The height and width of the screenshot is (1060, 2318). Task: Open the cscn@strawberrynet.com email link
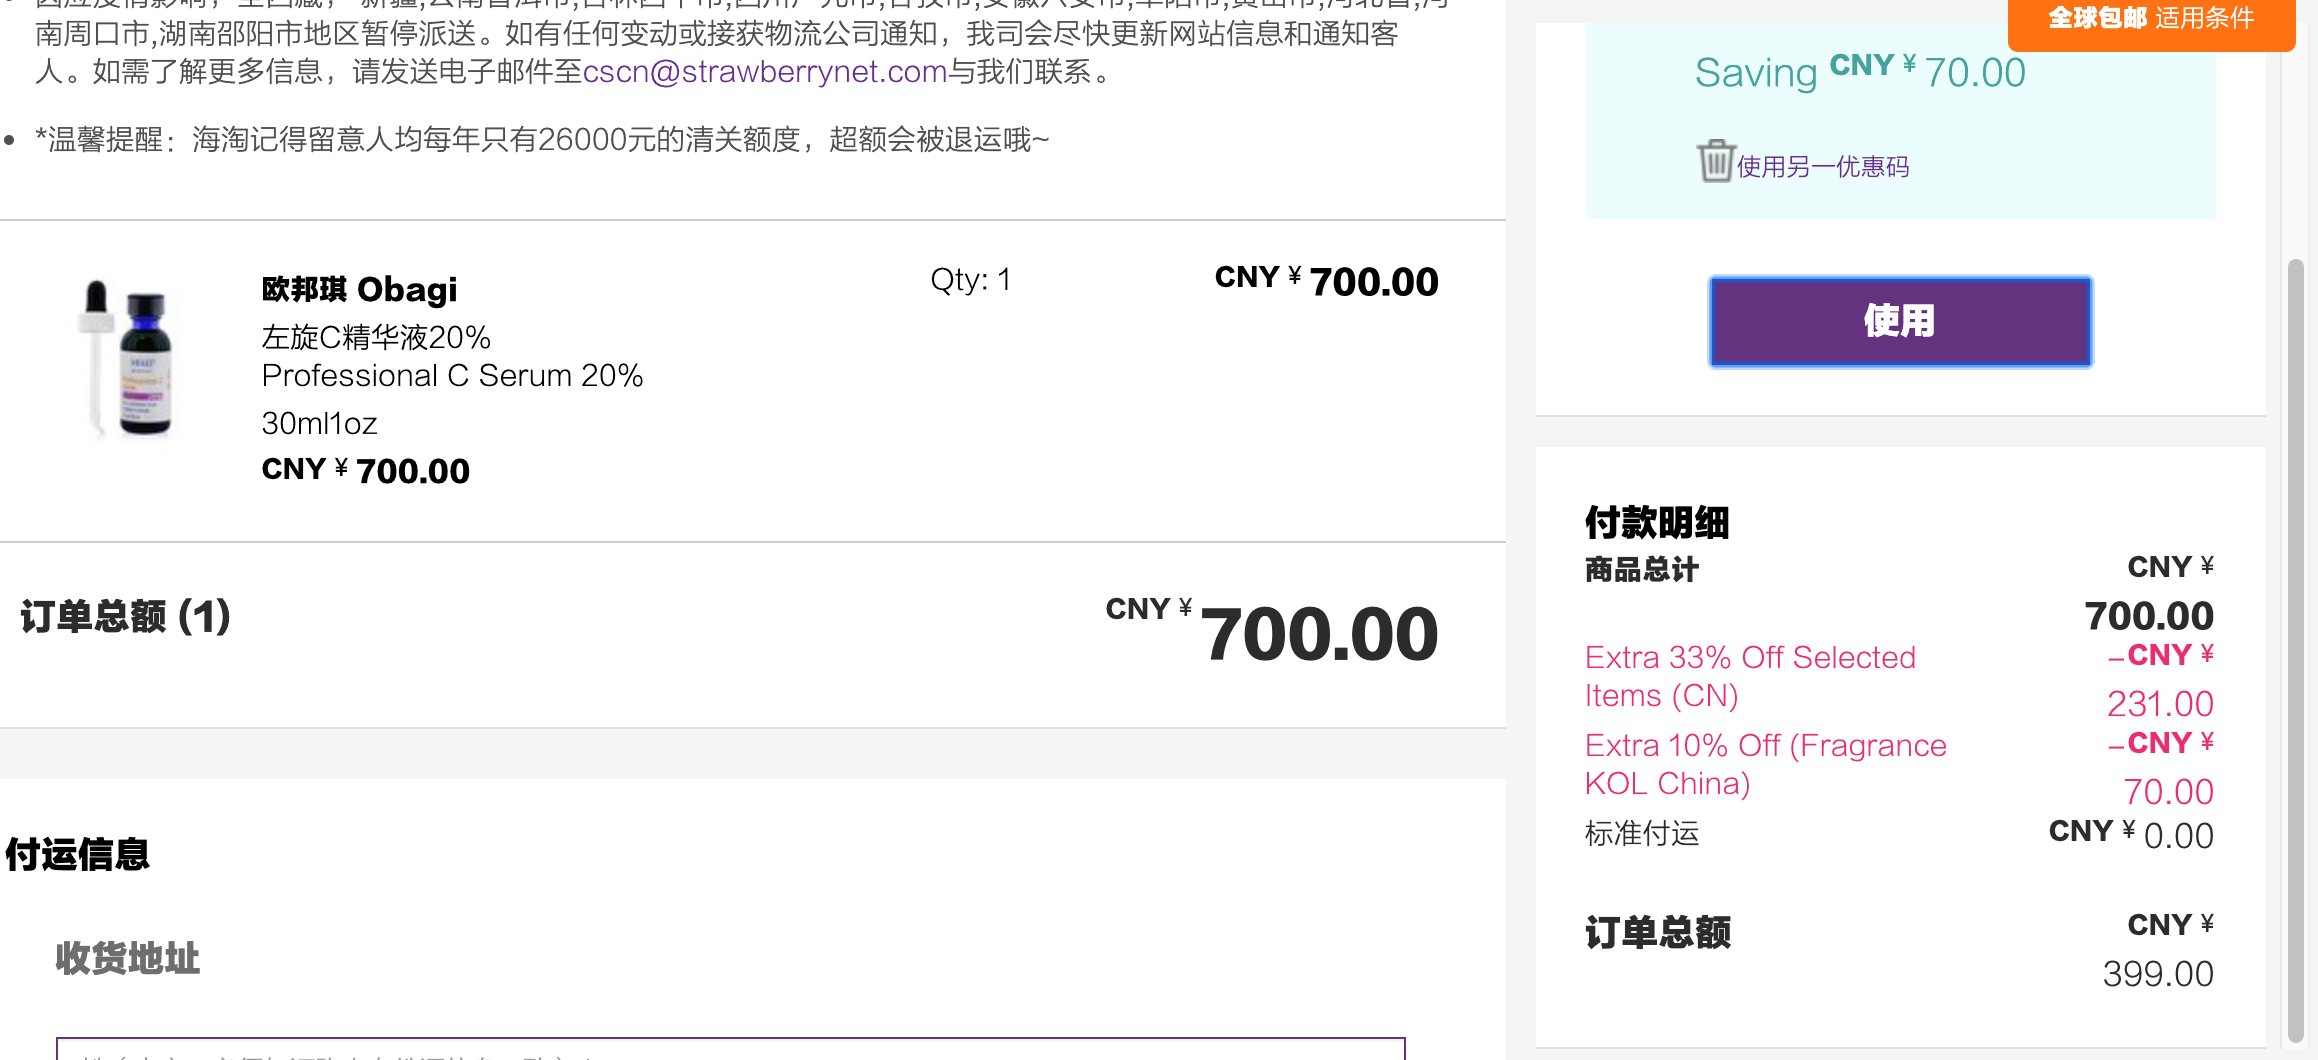[x=765, y=72]
